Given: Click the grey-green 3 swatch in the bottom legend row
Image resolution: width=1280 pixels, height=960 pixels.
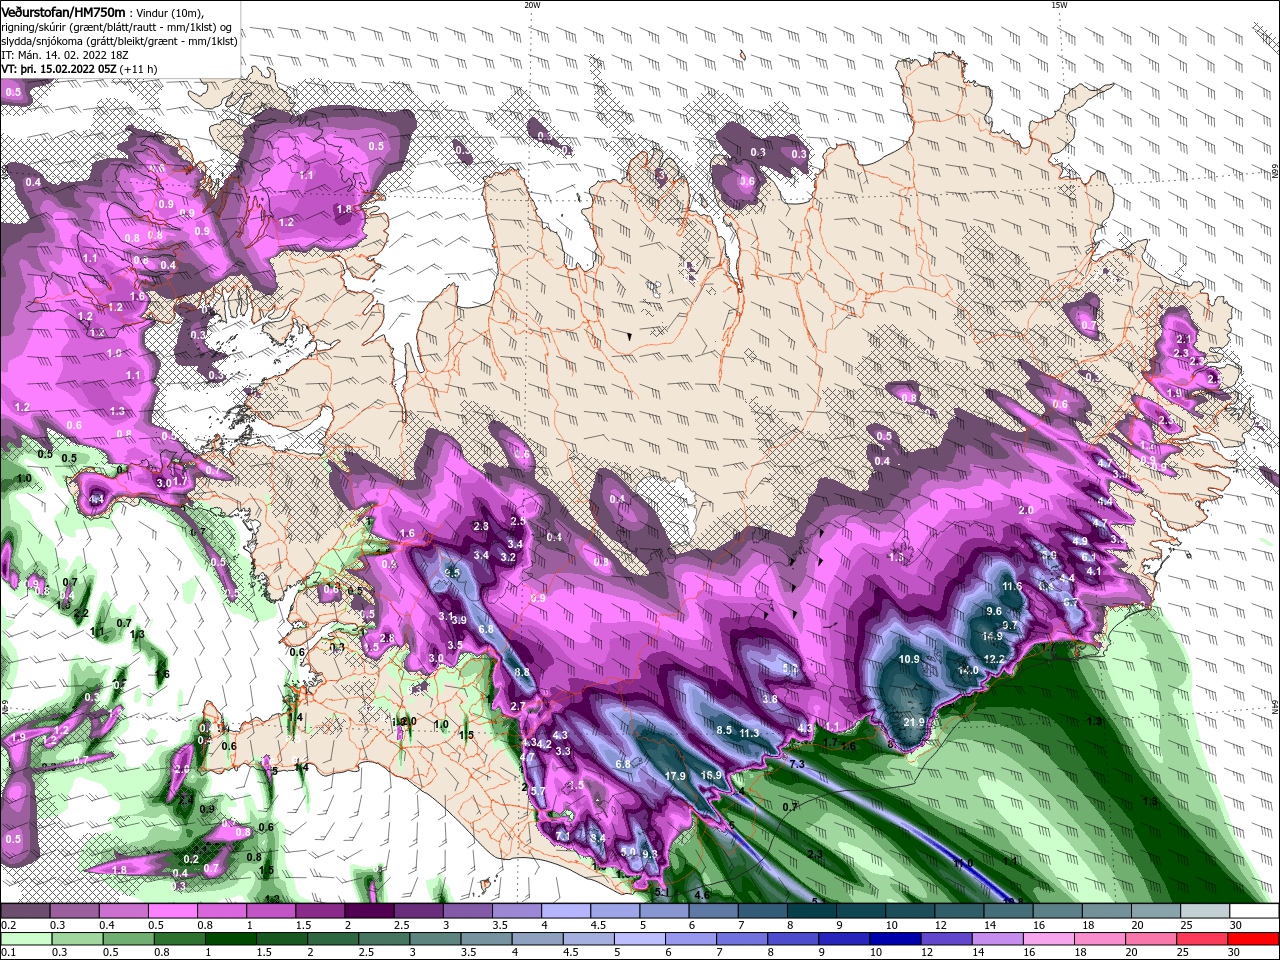Looking at the screenshot, I should click(436, 939).
